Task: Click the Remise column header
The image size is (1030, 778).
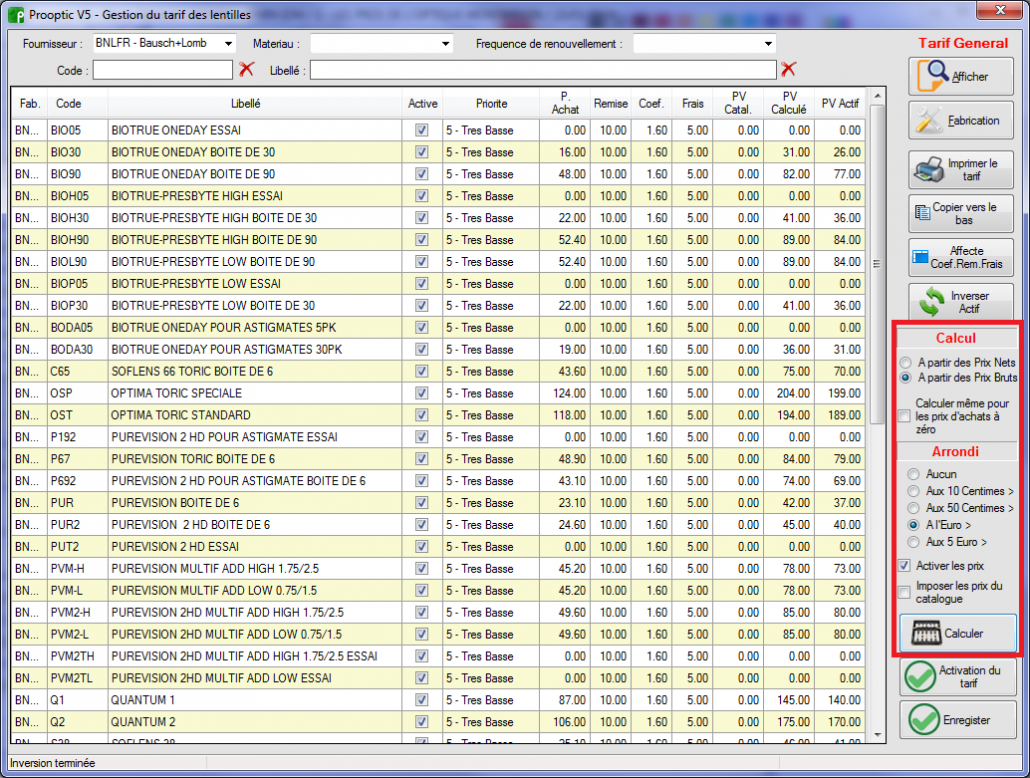Action: 610,103
